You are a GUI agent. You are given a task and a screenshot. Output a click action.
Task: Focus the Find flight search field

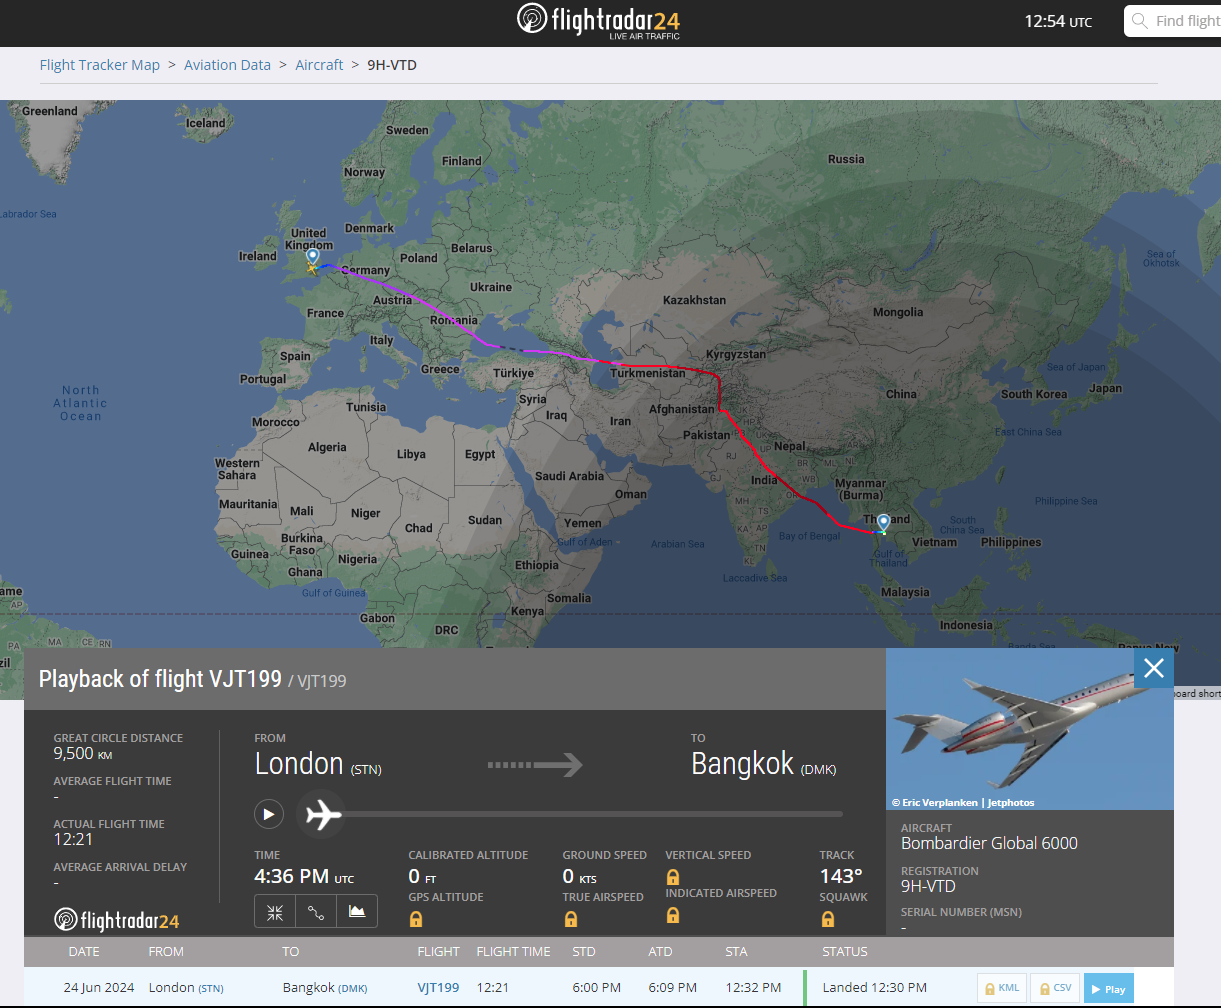pos(1172,21)
